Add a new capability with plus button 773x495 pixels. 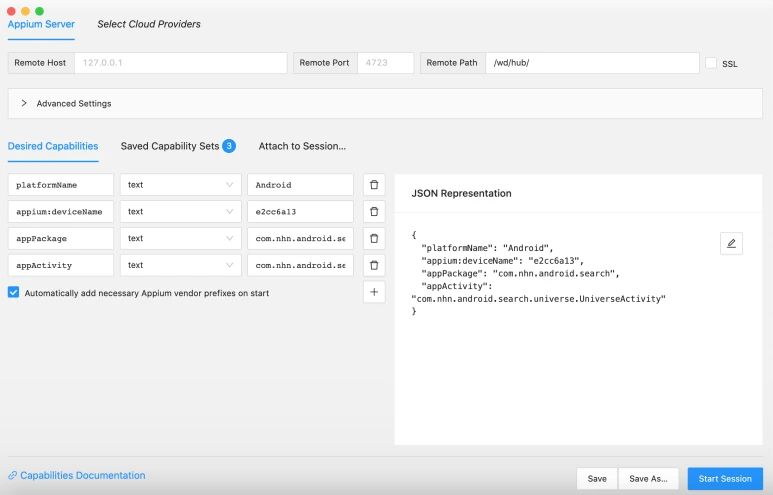pyautogui.click(x=374, y=292)
